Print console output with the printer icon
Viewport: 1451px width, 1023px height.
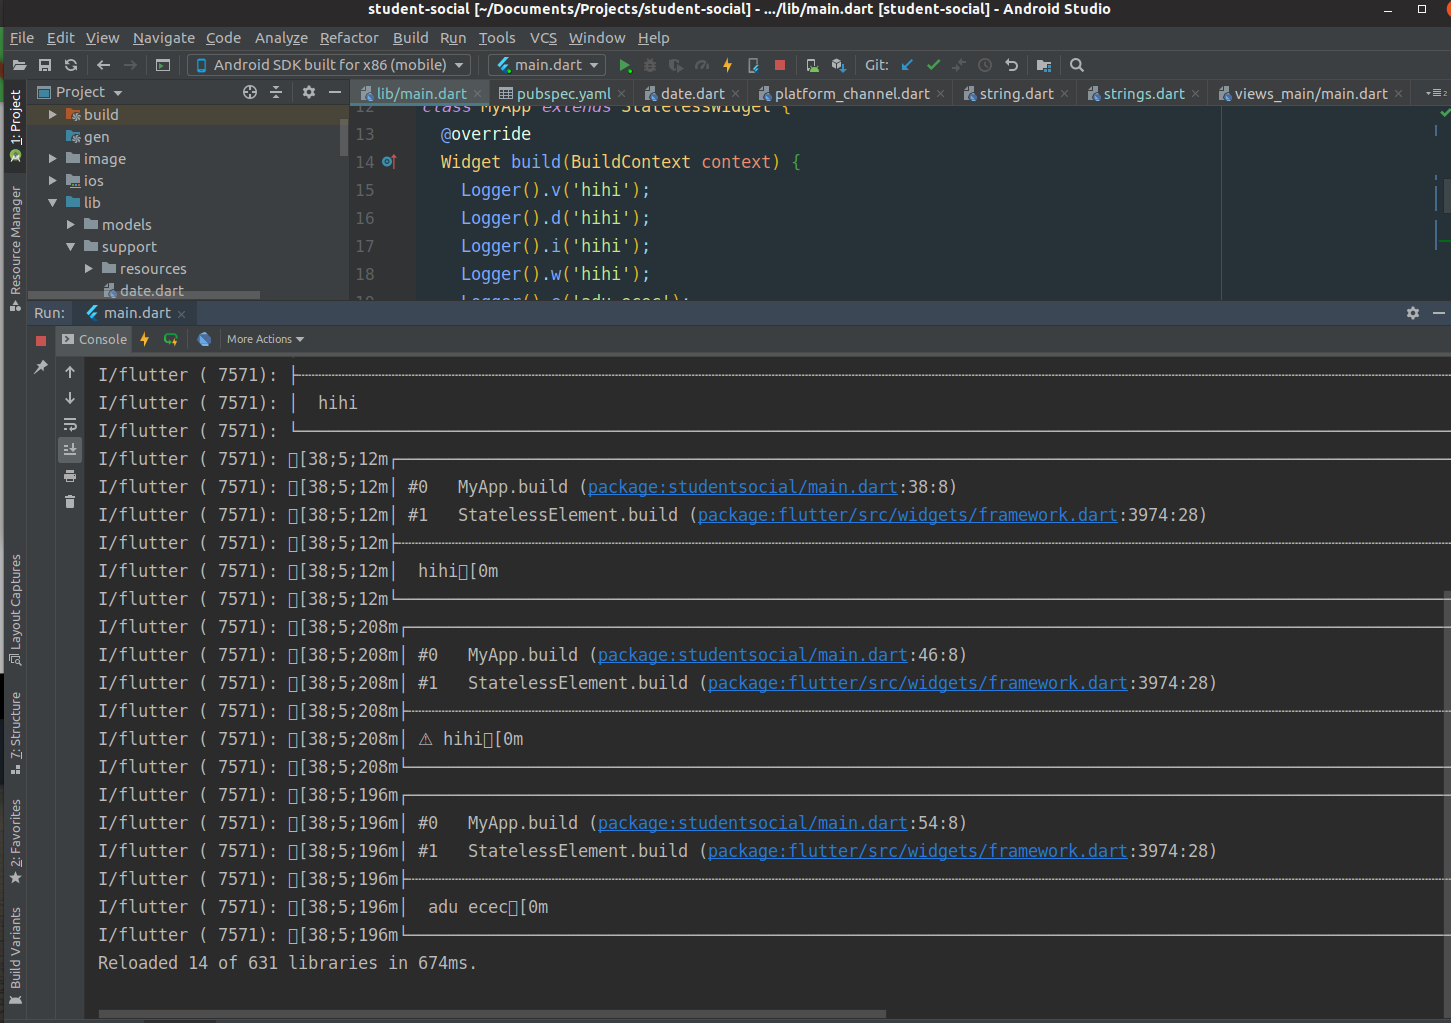[70, 476]
